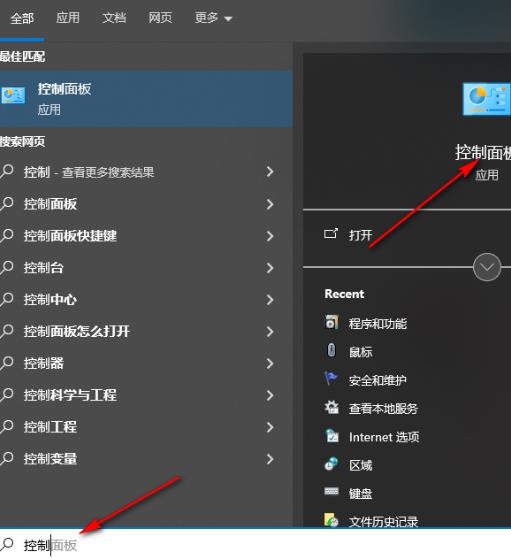Open recent item 区域
The width and height of the screenshot is (511, 558).
(x=360, y=465)
